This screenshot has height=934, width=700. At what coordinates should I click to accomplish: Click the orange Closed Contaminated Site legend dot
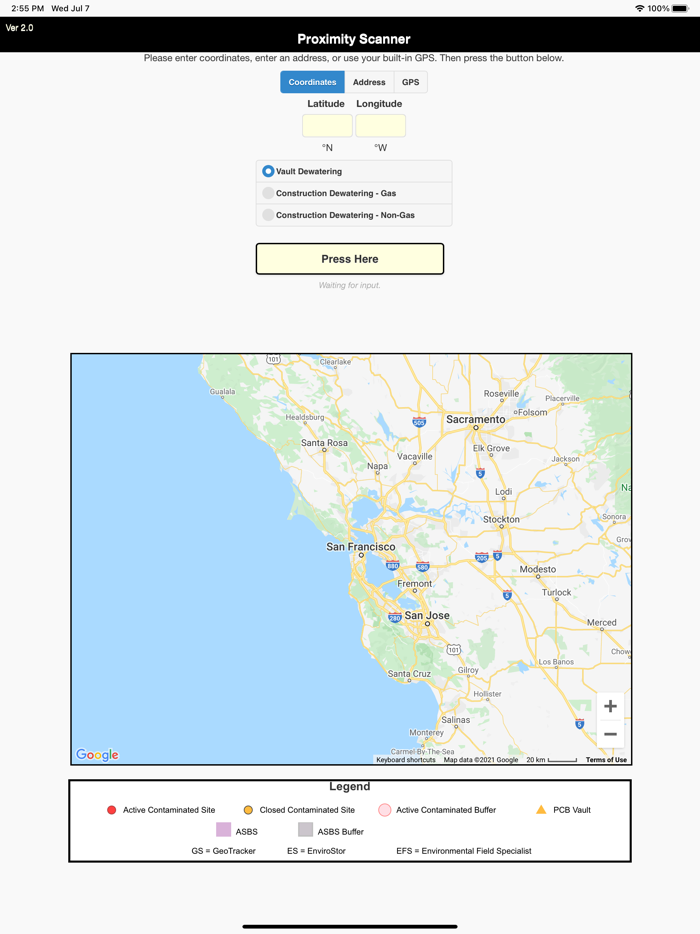pos(248,810)
